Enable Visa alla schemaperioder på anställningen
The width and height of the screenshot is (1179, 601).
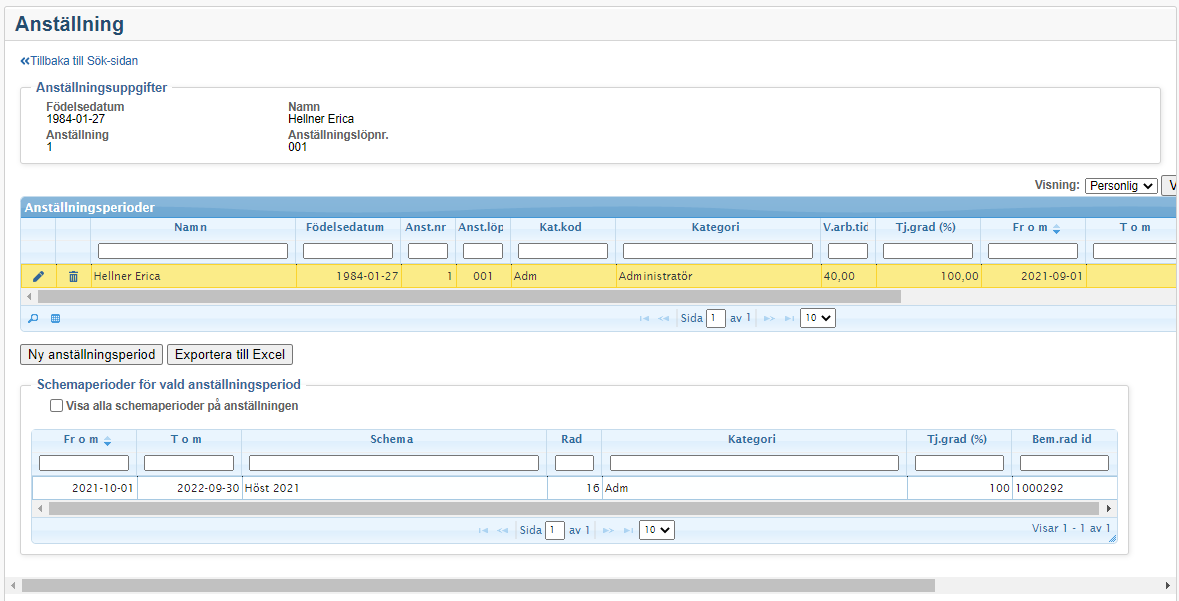point(57,406)
